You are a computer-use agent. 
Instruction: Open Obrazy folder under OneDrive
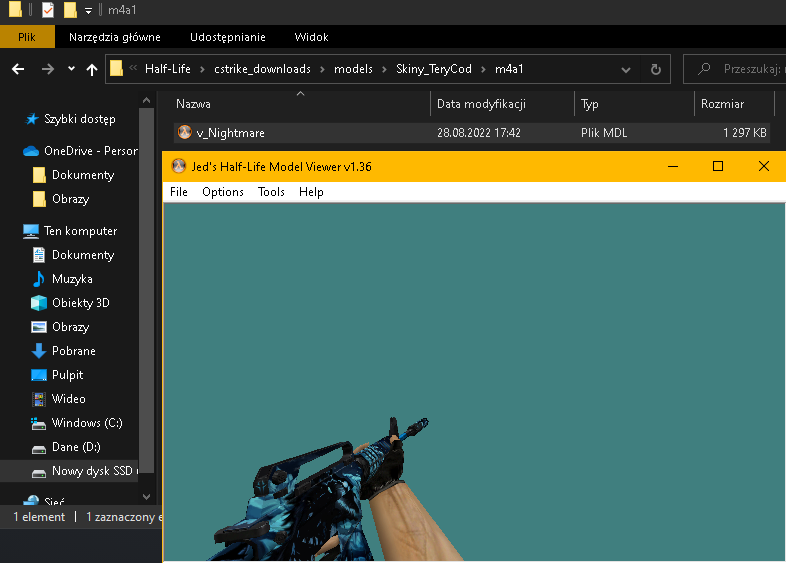(70, 199)
